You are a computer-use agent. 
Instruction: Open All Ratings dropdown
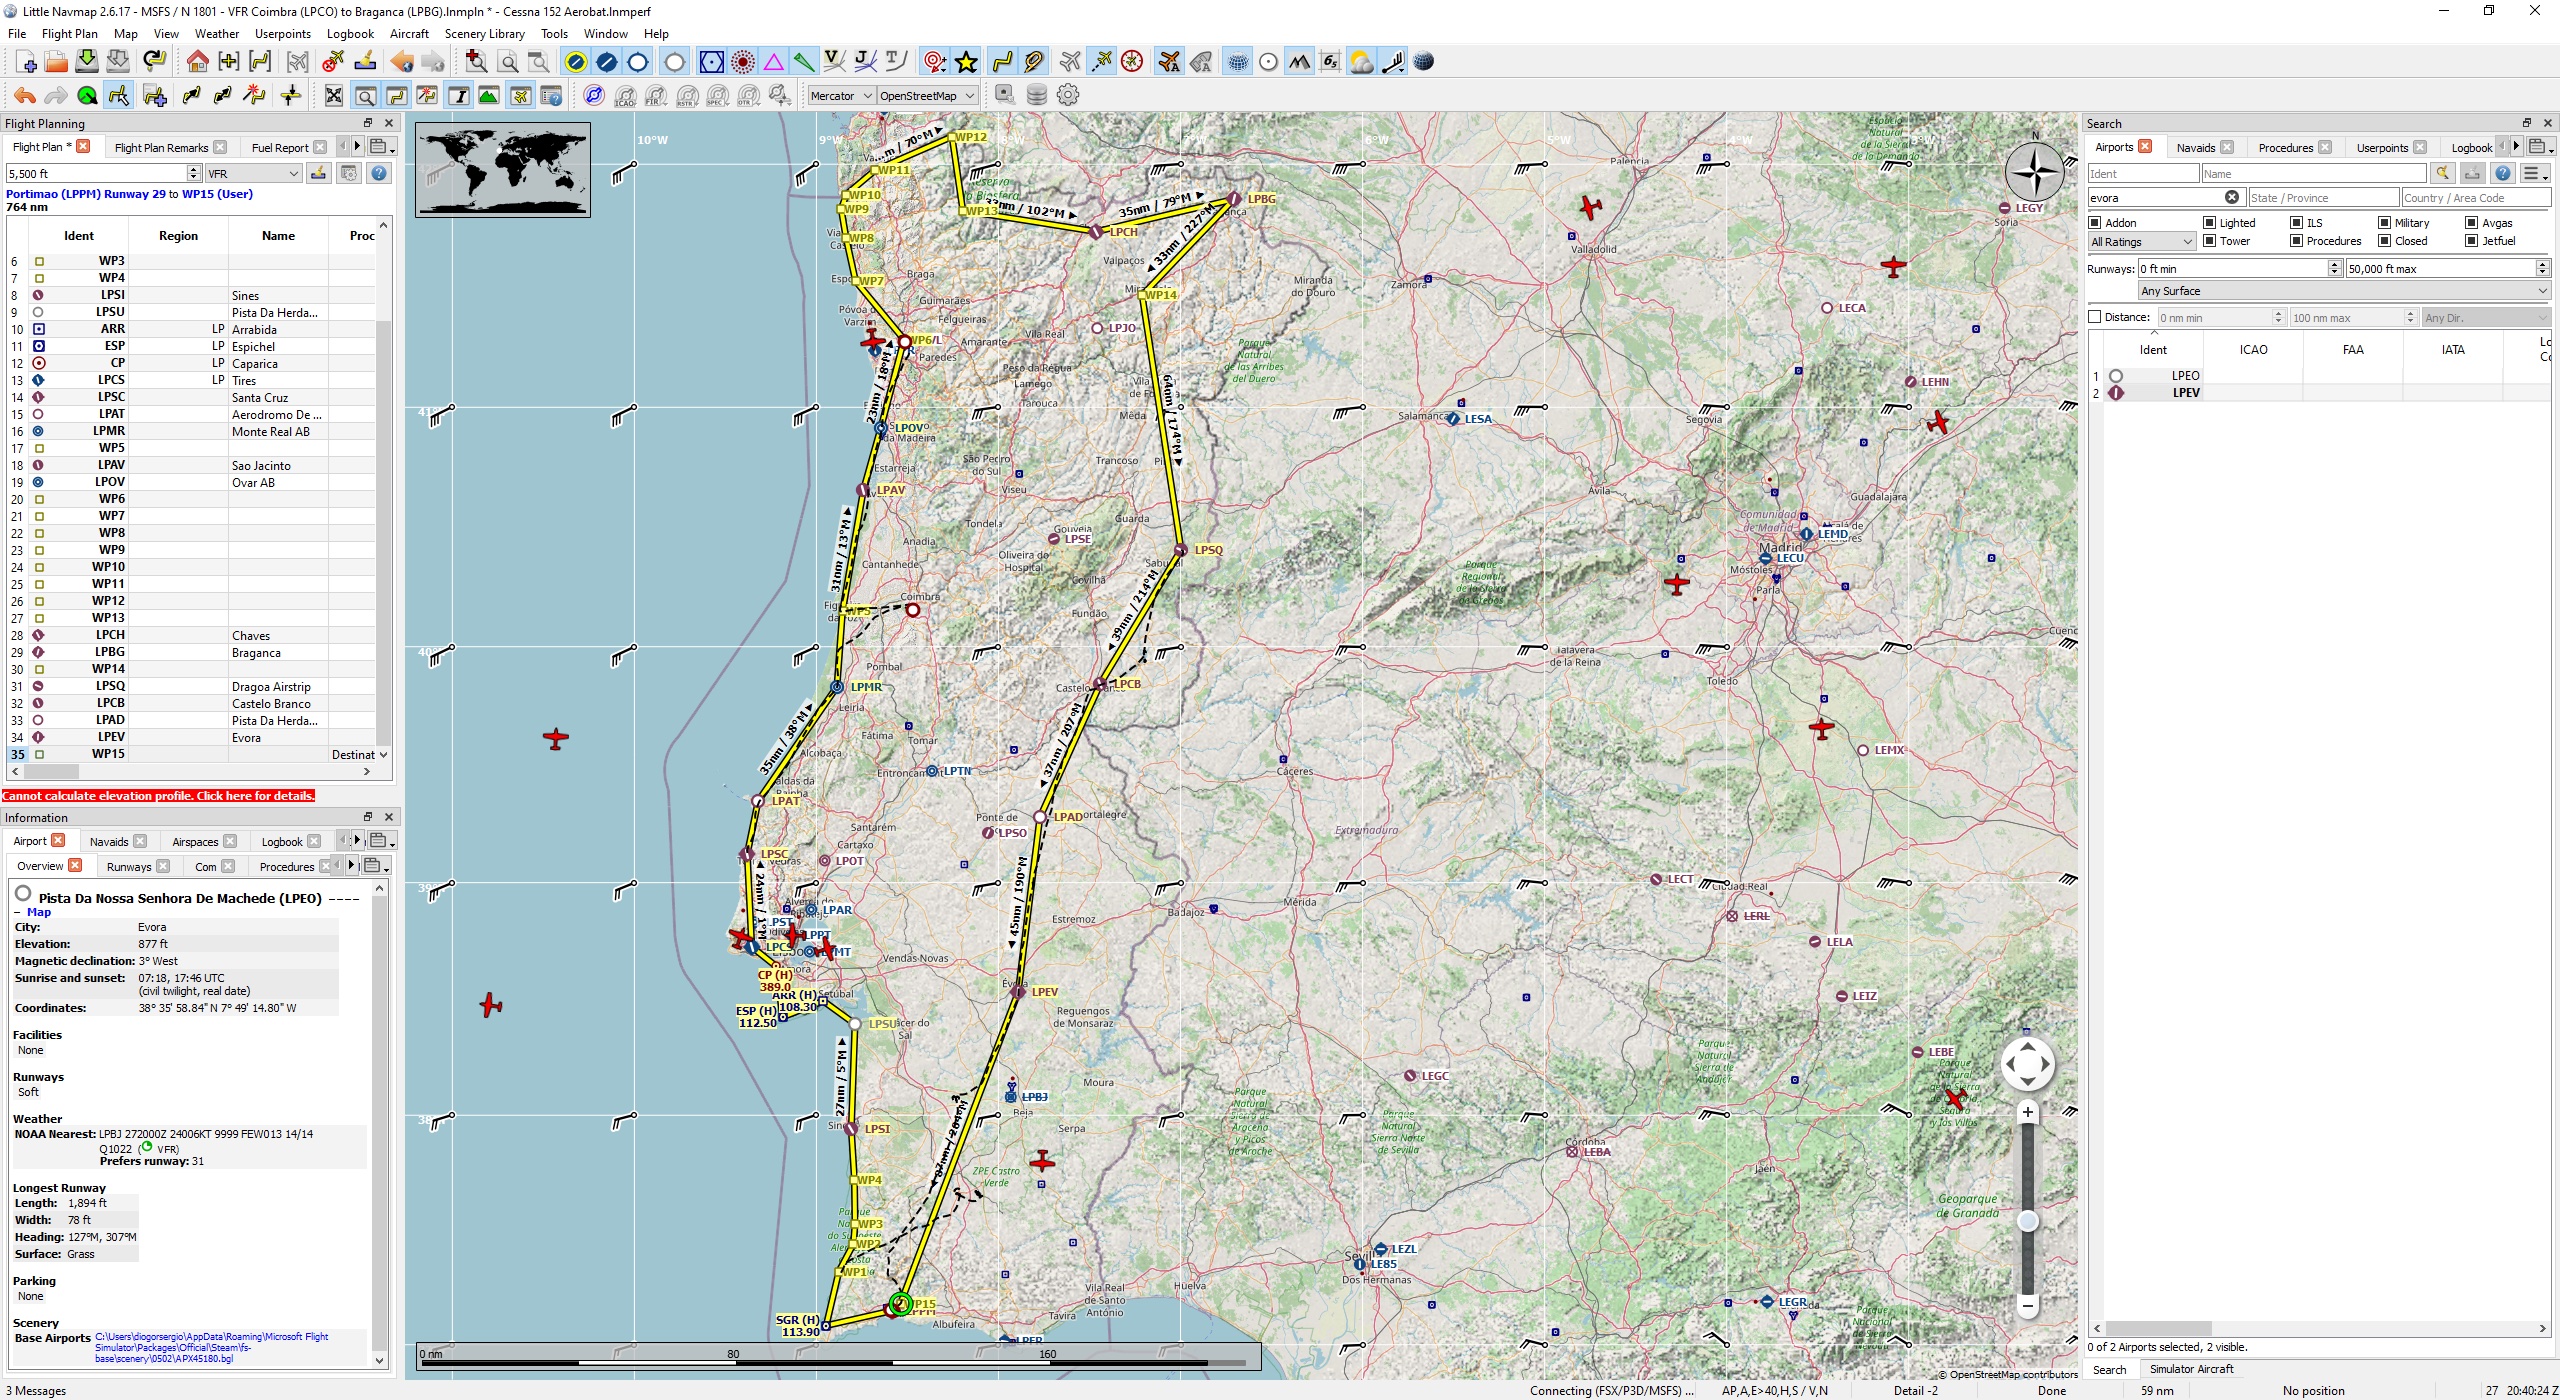(2141, 242)
